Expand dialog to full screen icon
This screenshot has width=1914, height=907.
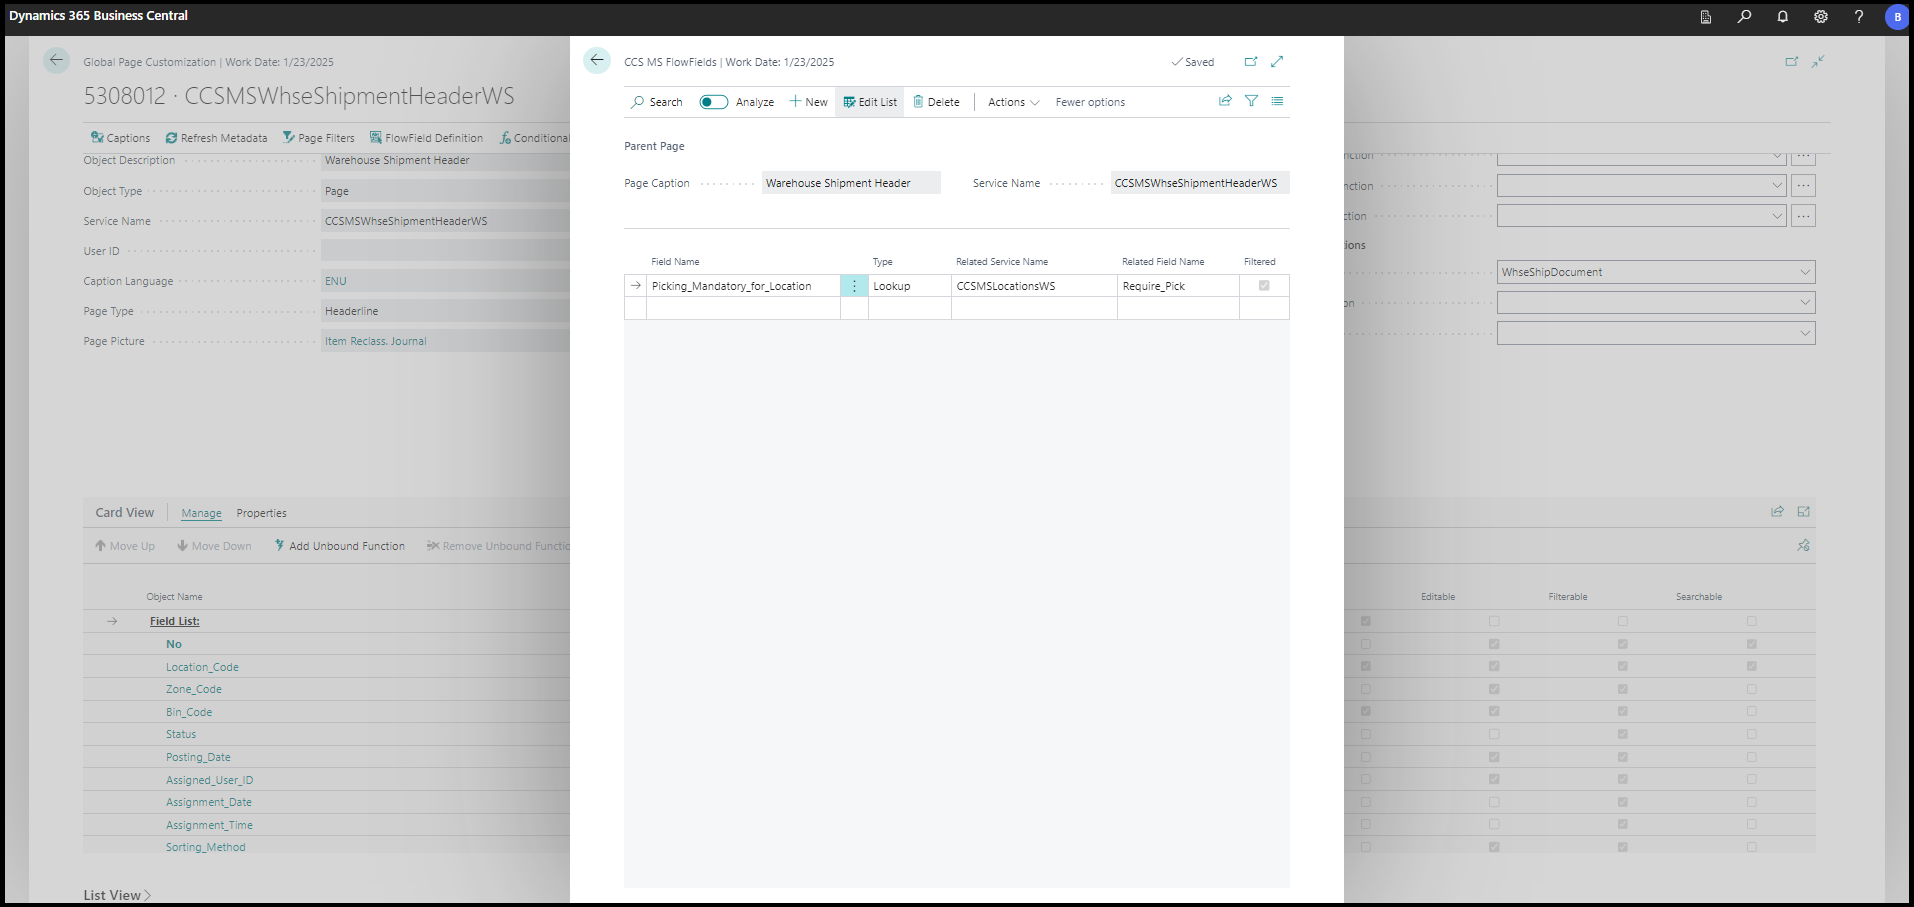point(1277,62)
